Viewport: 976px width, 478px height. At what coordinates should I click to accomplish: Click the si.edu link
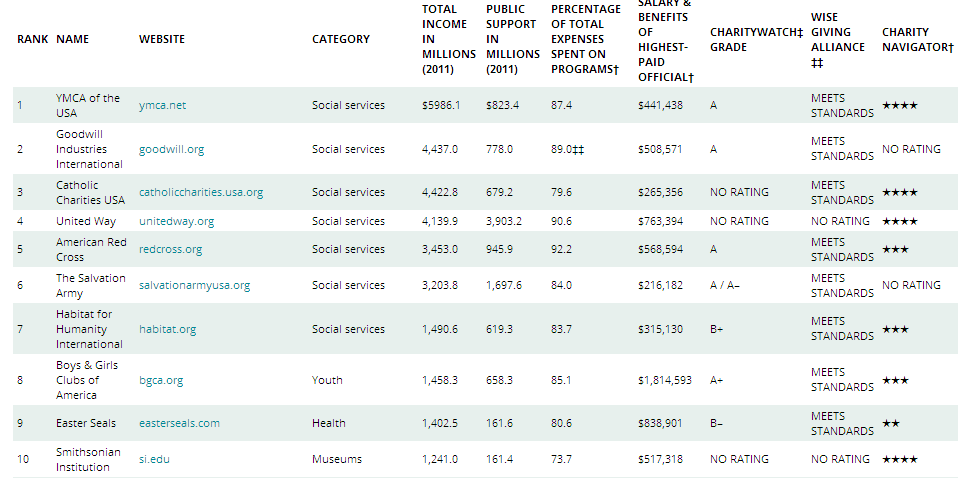(x=155, y=459)
